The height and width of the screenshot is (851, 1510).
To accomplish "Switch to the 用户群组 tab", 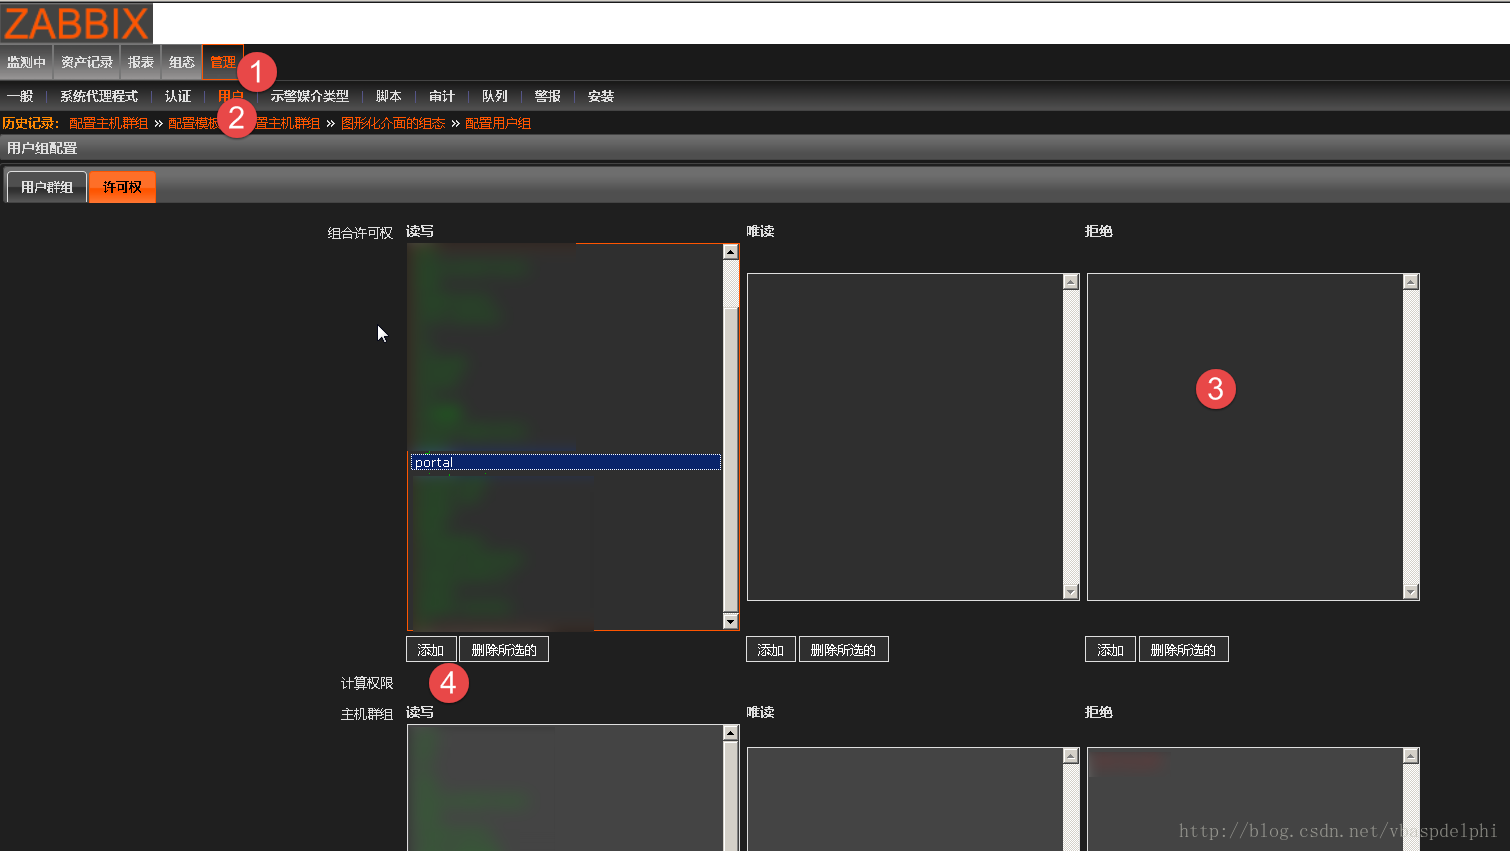I will 47,187.
